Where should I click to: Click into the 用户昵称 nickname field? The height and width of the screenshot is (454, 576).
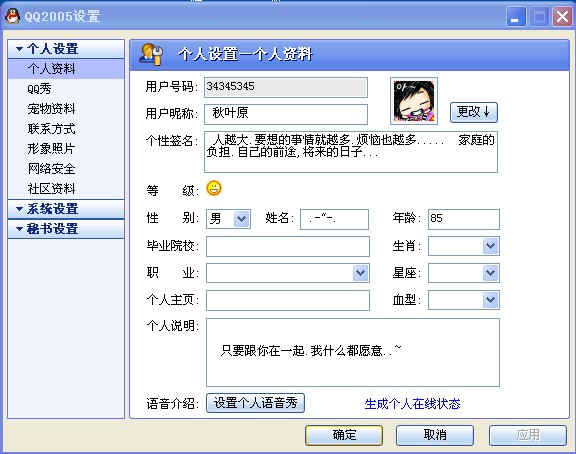[x=286, y=114]
